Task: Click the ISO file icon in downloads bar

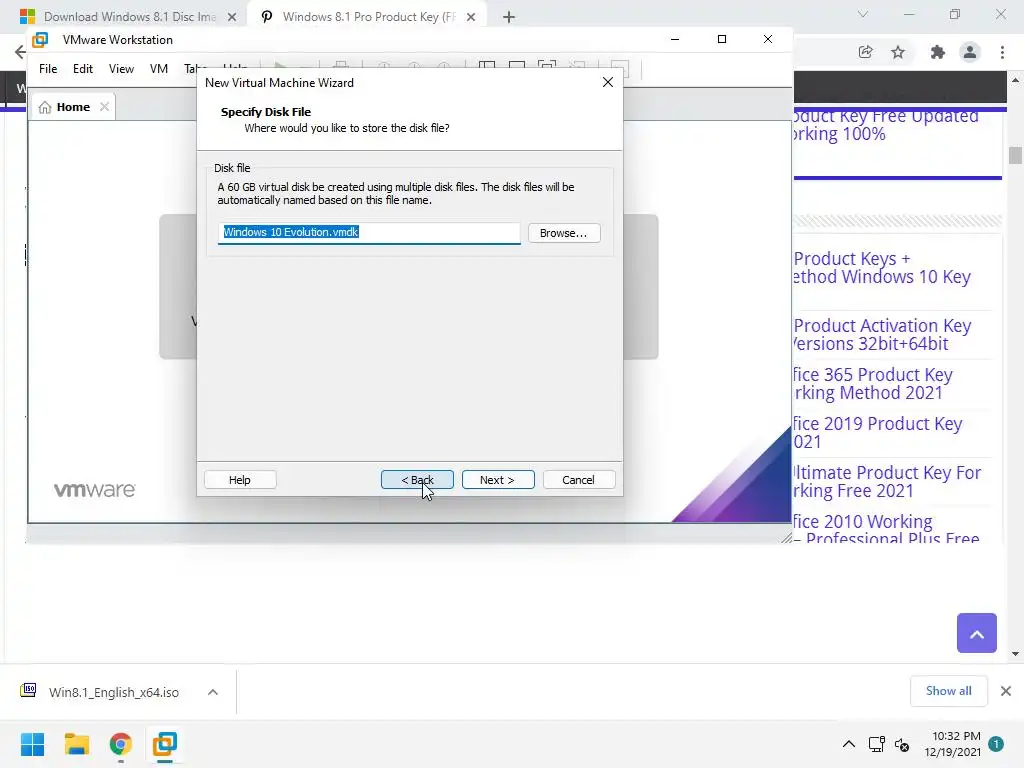Action: [28, 690]
